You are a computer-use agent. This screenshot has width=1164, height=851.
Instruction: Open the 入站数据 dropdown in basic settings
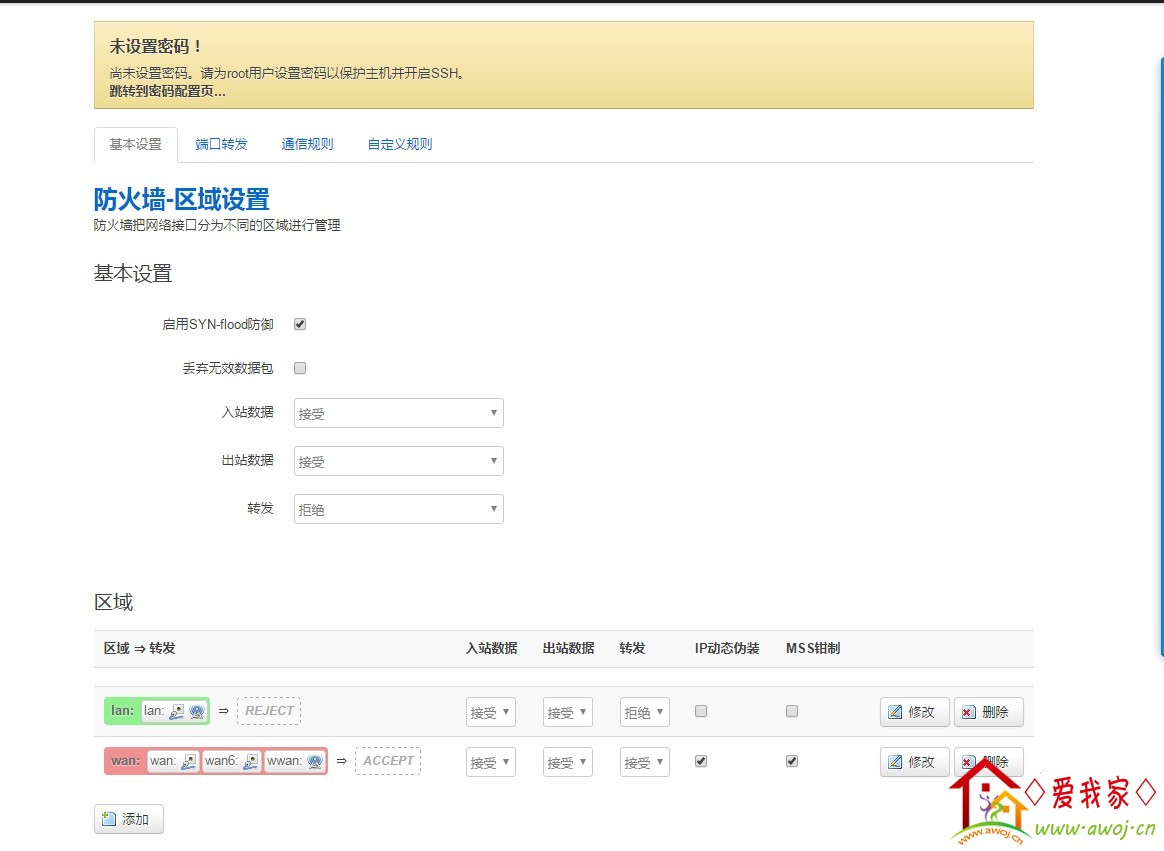pyautogui.click(x=398, y=413)
